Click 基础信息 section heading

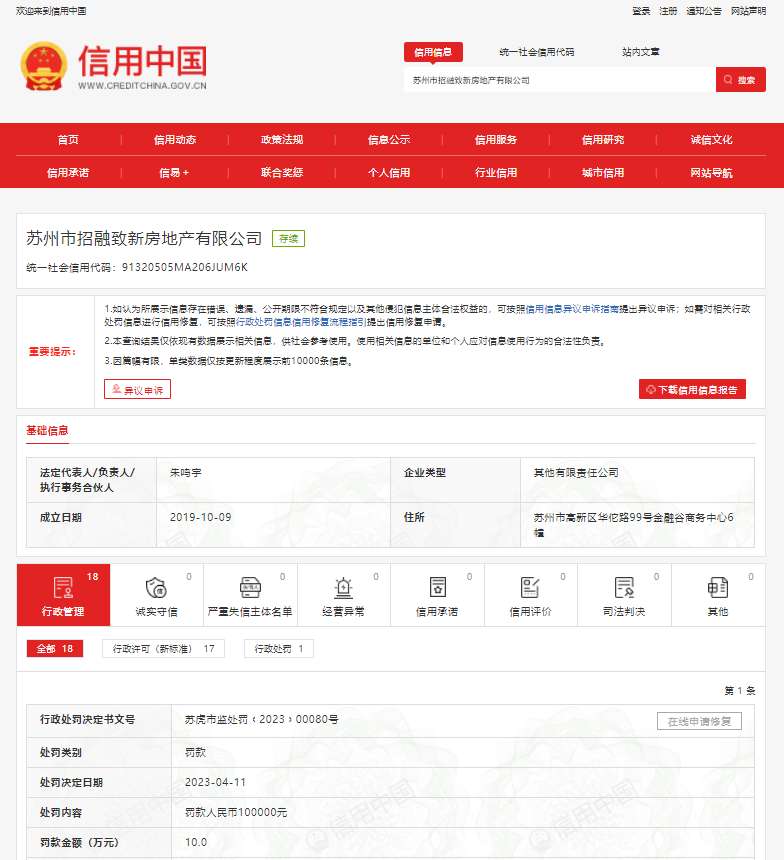click(47, 431)
